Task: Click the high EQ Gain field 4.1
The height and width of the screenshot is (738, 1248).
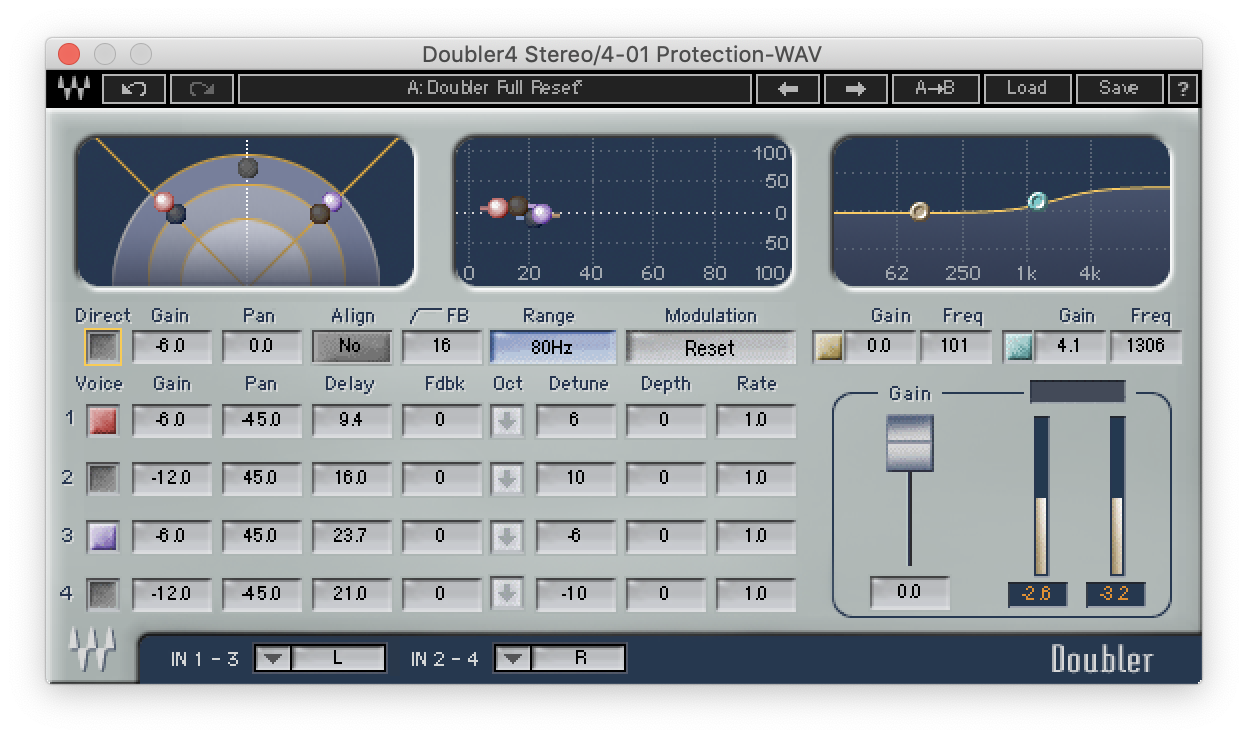Action: pos(1070,347)
